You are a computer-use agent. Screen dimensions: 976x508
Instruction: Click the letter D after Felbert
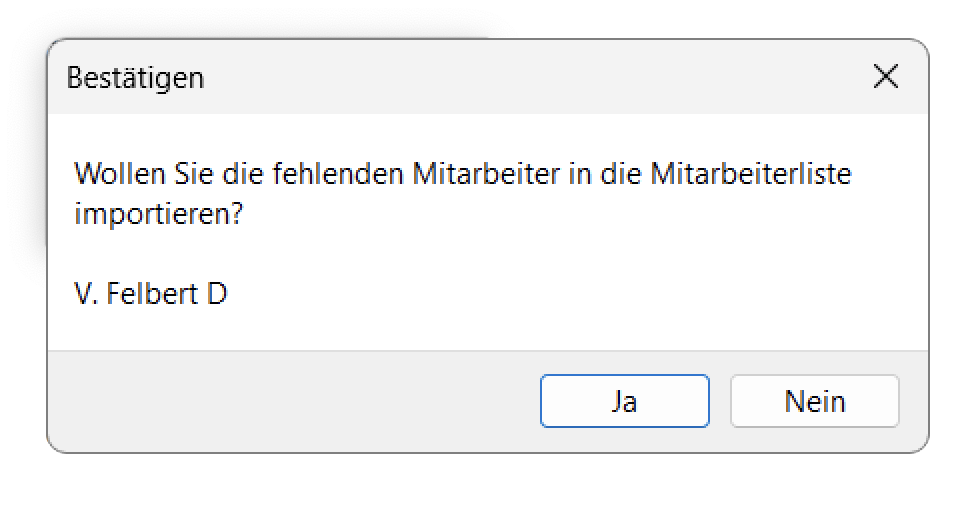[x=217, y=294]
